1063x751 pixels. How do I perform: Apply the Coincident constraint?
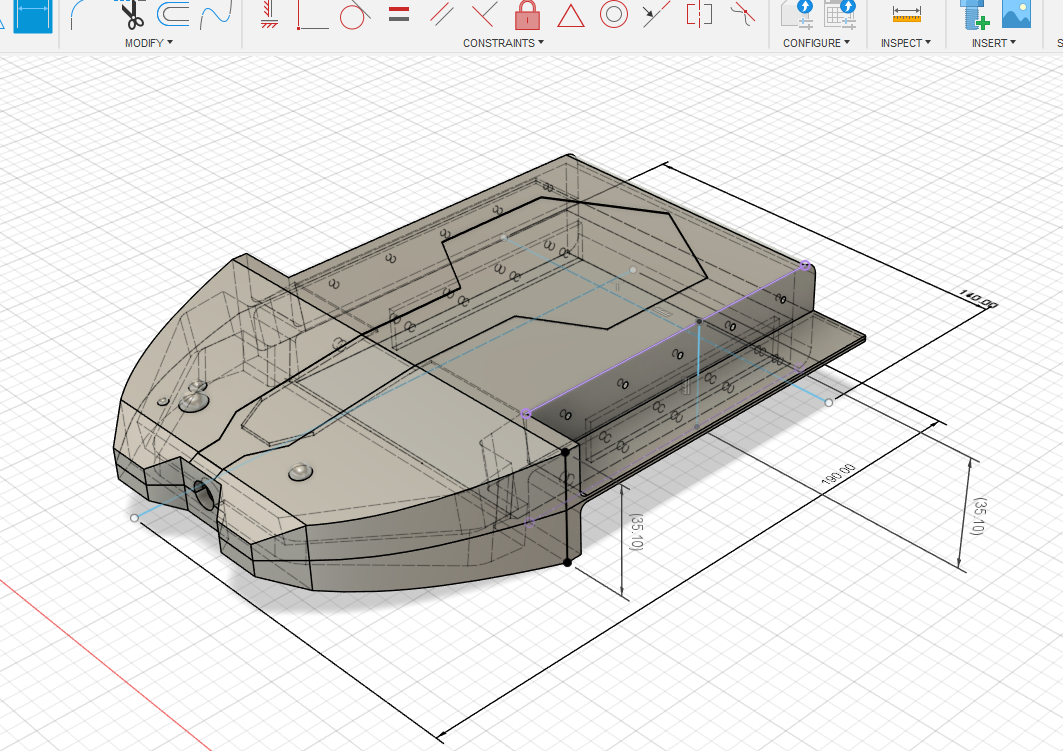coord(313,15)
